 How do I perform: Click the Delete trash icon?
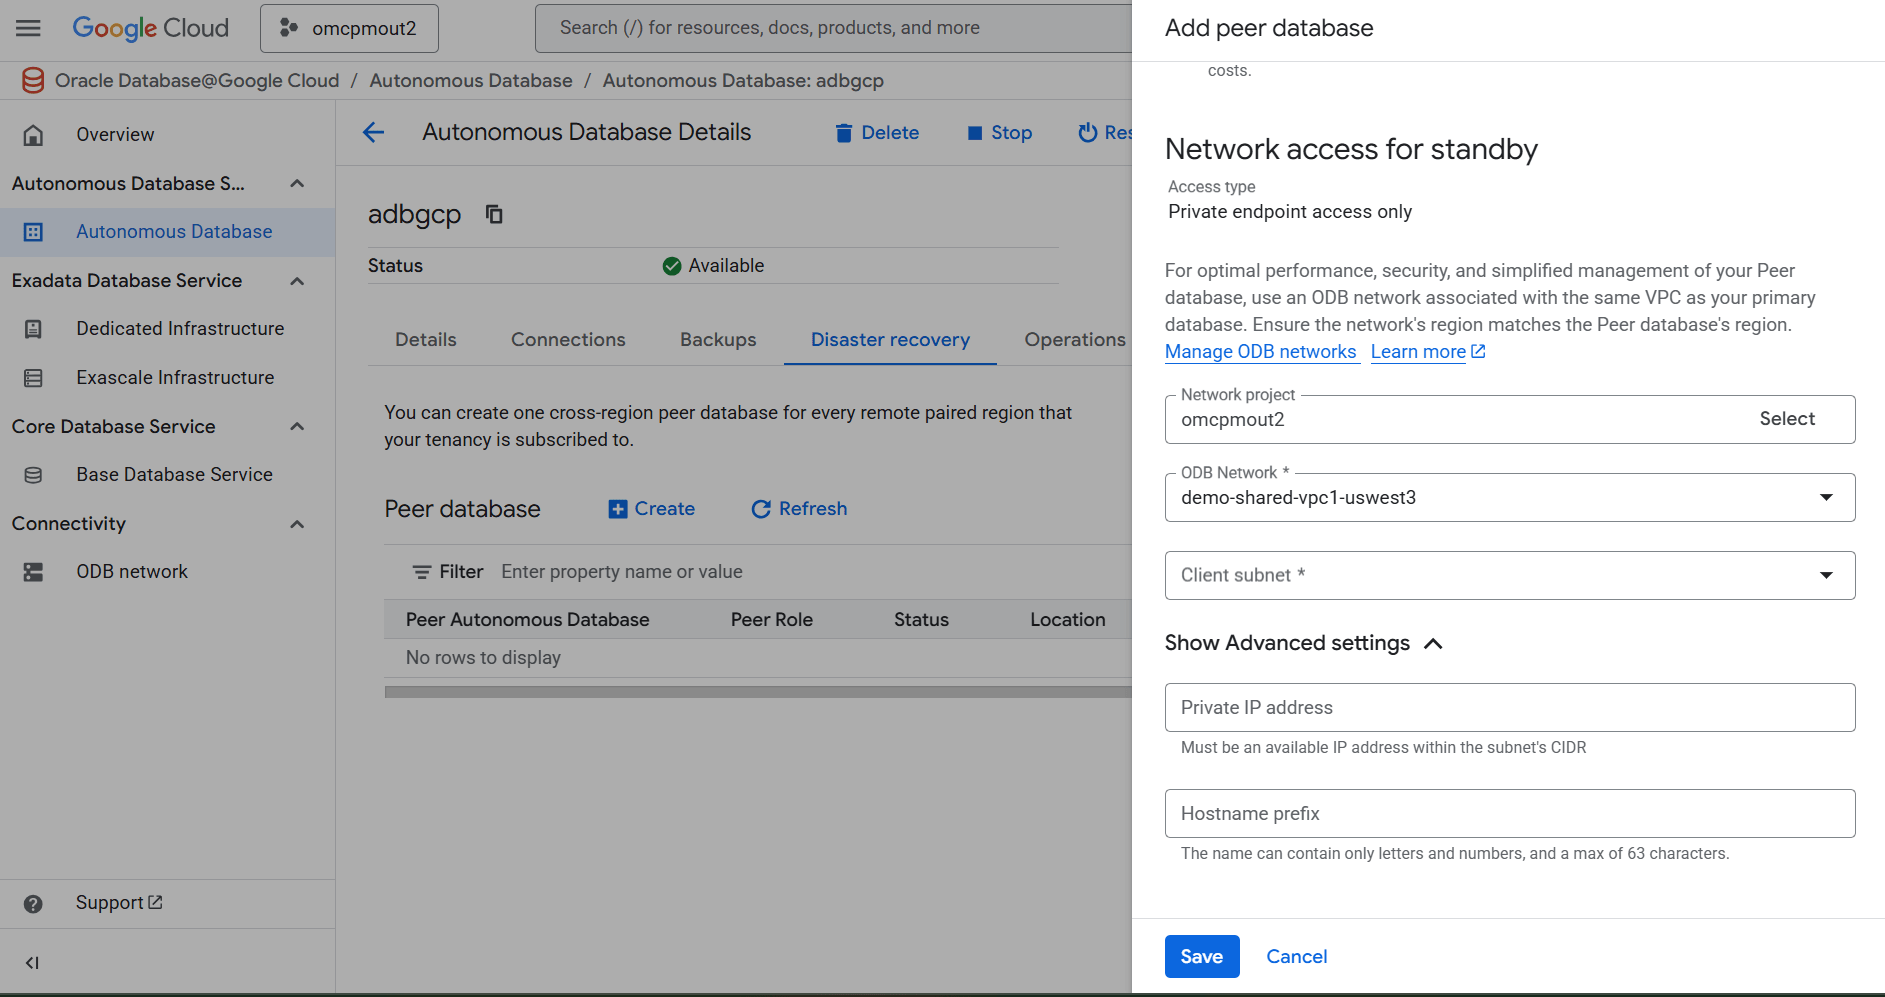click(x=843, y=132)
